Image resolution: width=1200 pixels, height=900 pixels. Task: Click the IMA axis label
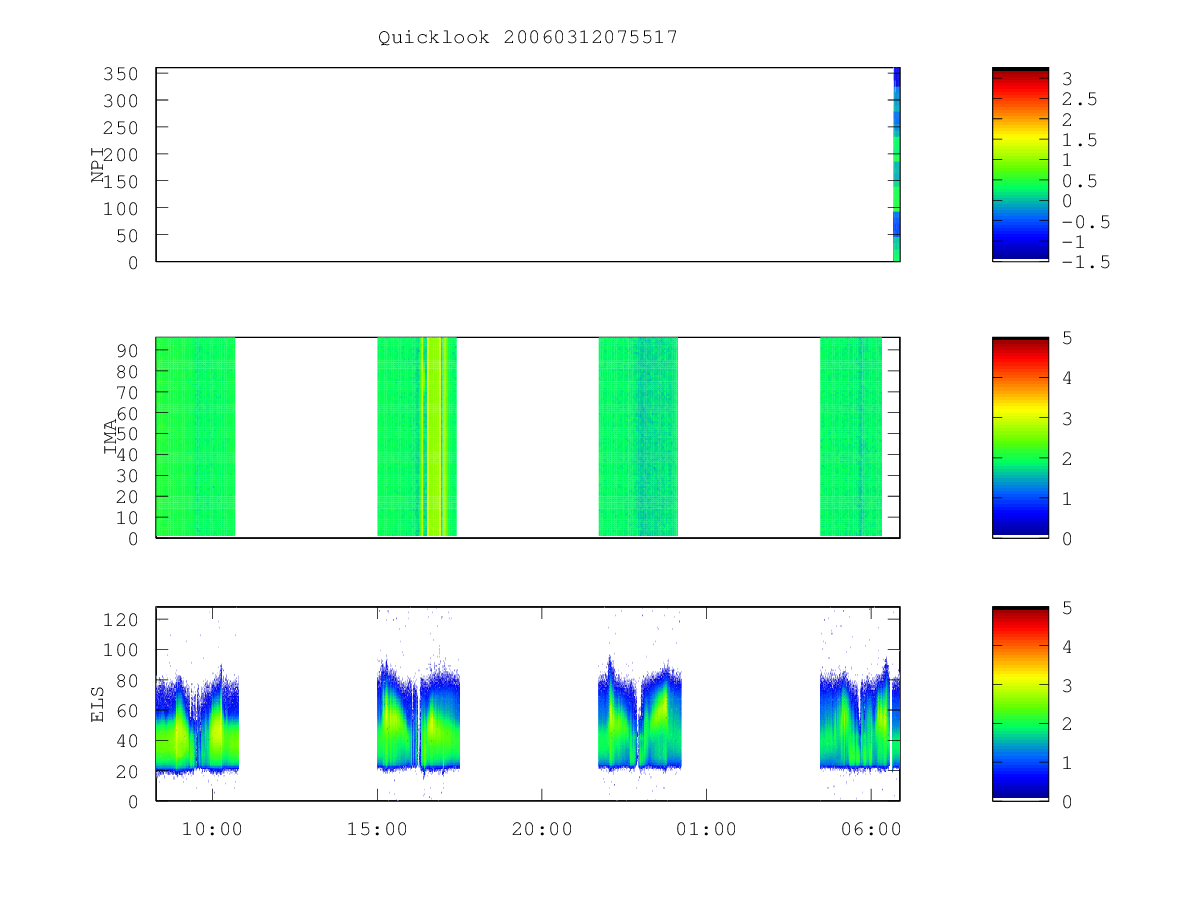(109, 438)
